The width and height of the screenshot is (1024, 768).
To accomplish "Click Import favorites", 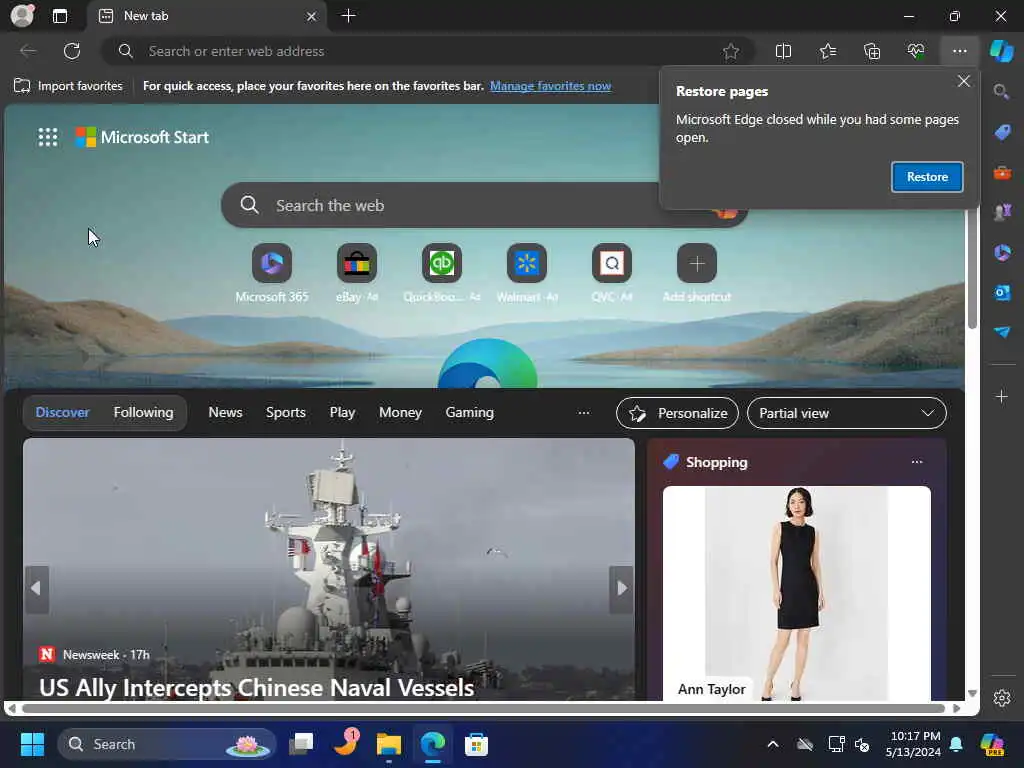I will (x=68, y=86).
